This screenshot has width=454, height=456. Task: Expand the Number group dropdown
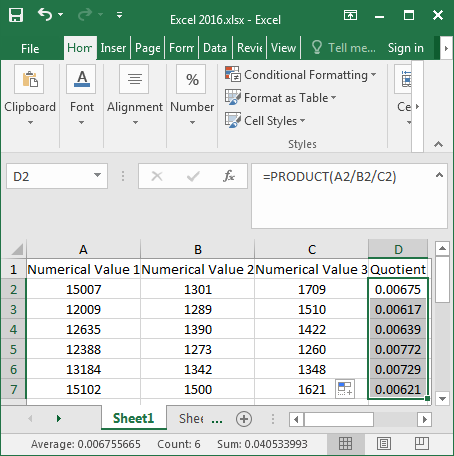[192, 122]
